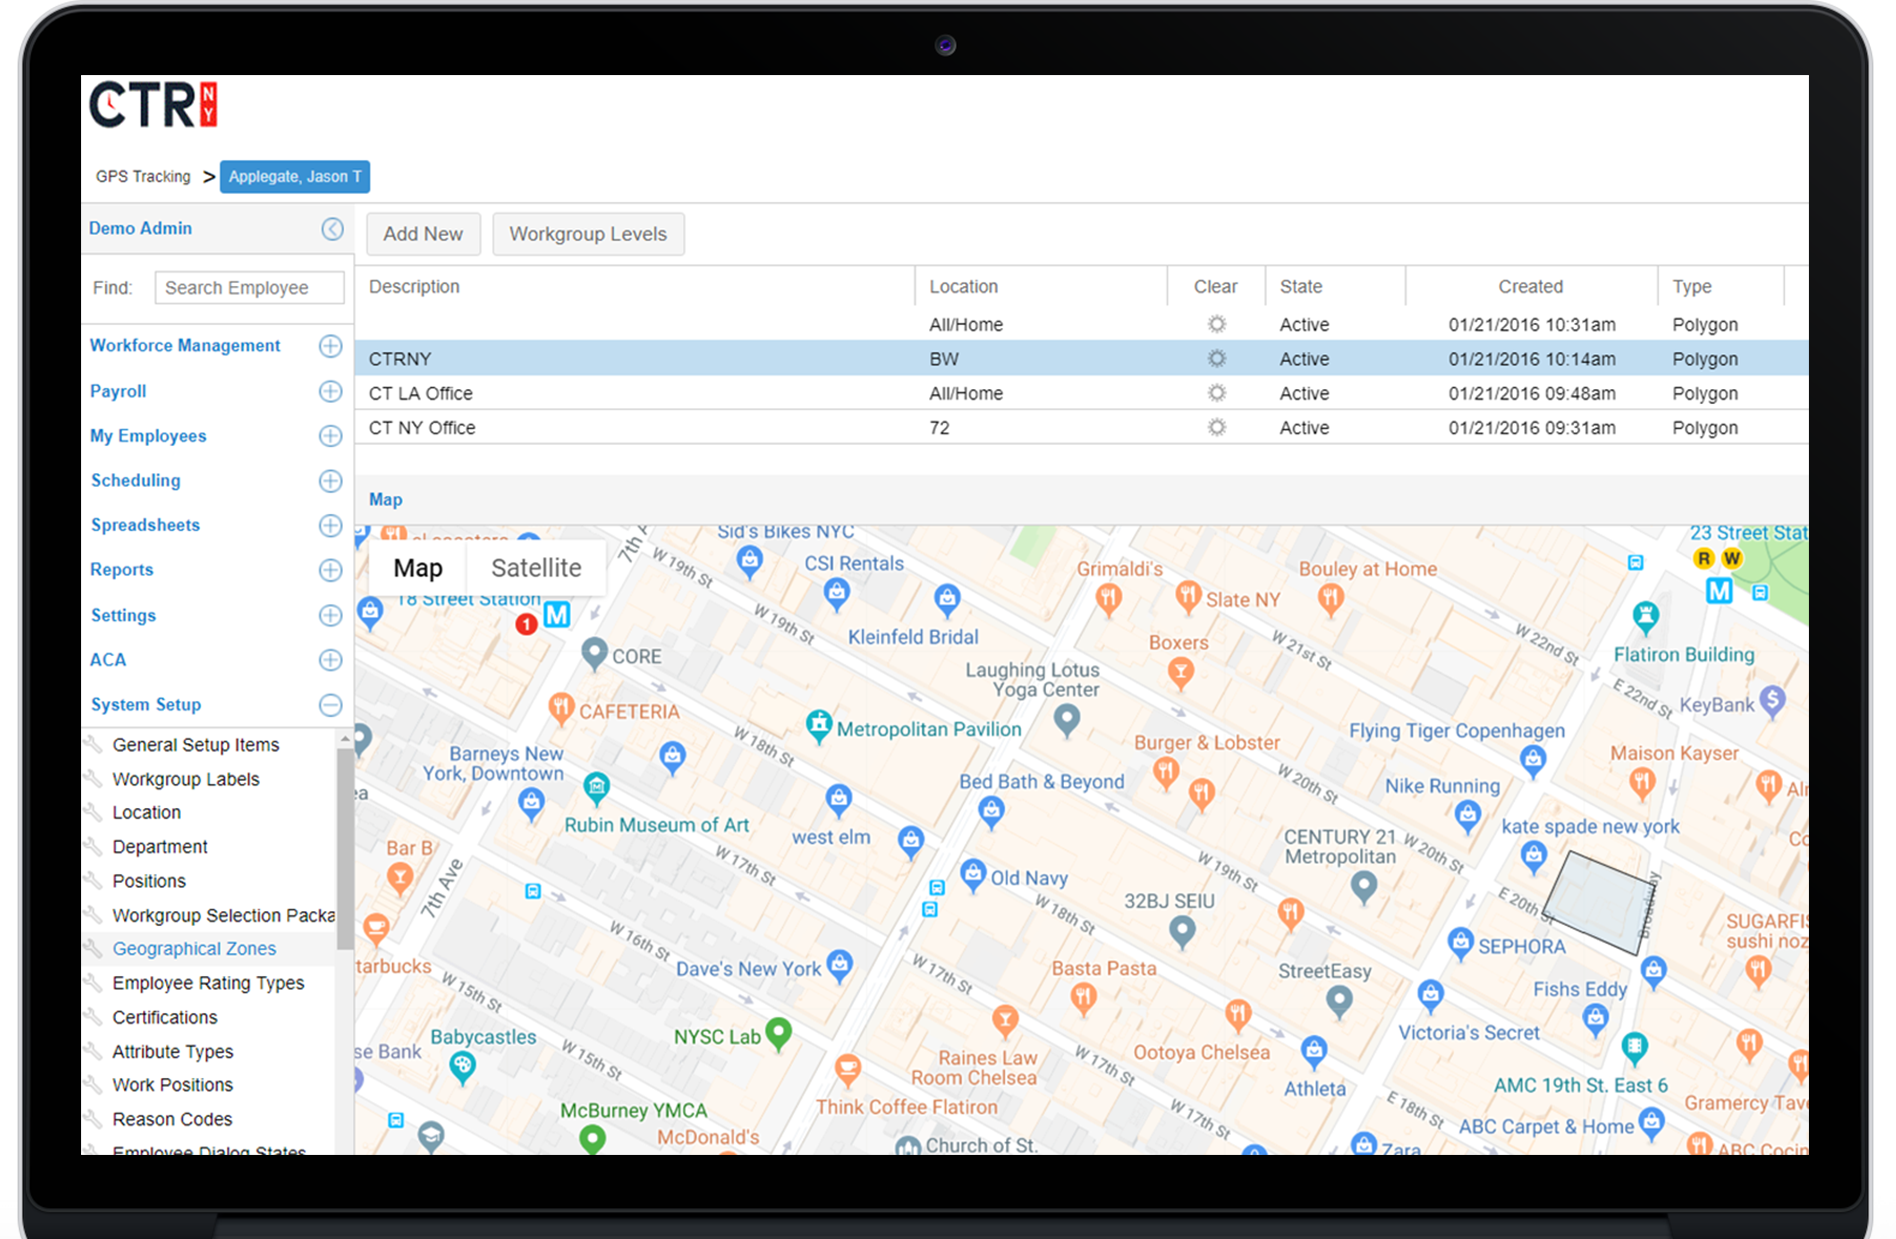The height and width of the screenshot is (1239, 1896).
Task: Expand the Workforce Management section
Action: pyautogui.click(x=330, y=346)
